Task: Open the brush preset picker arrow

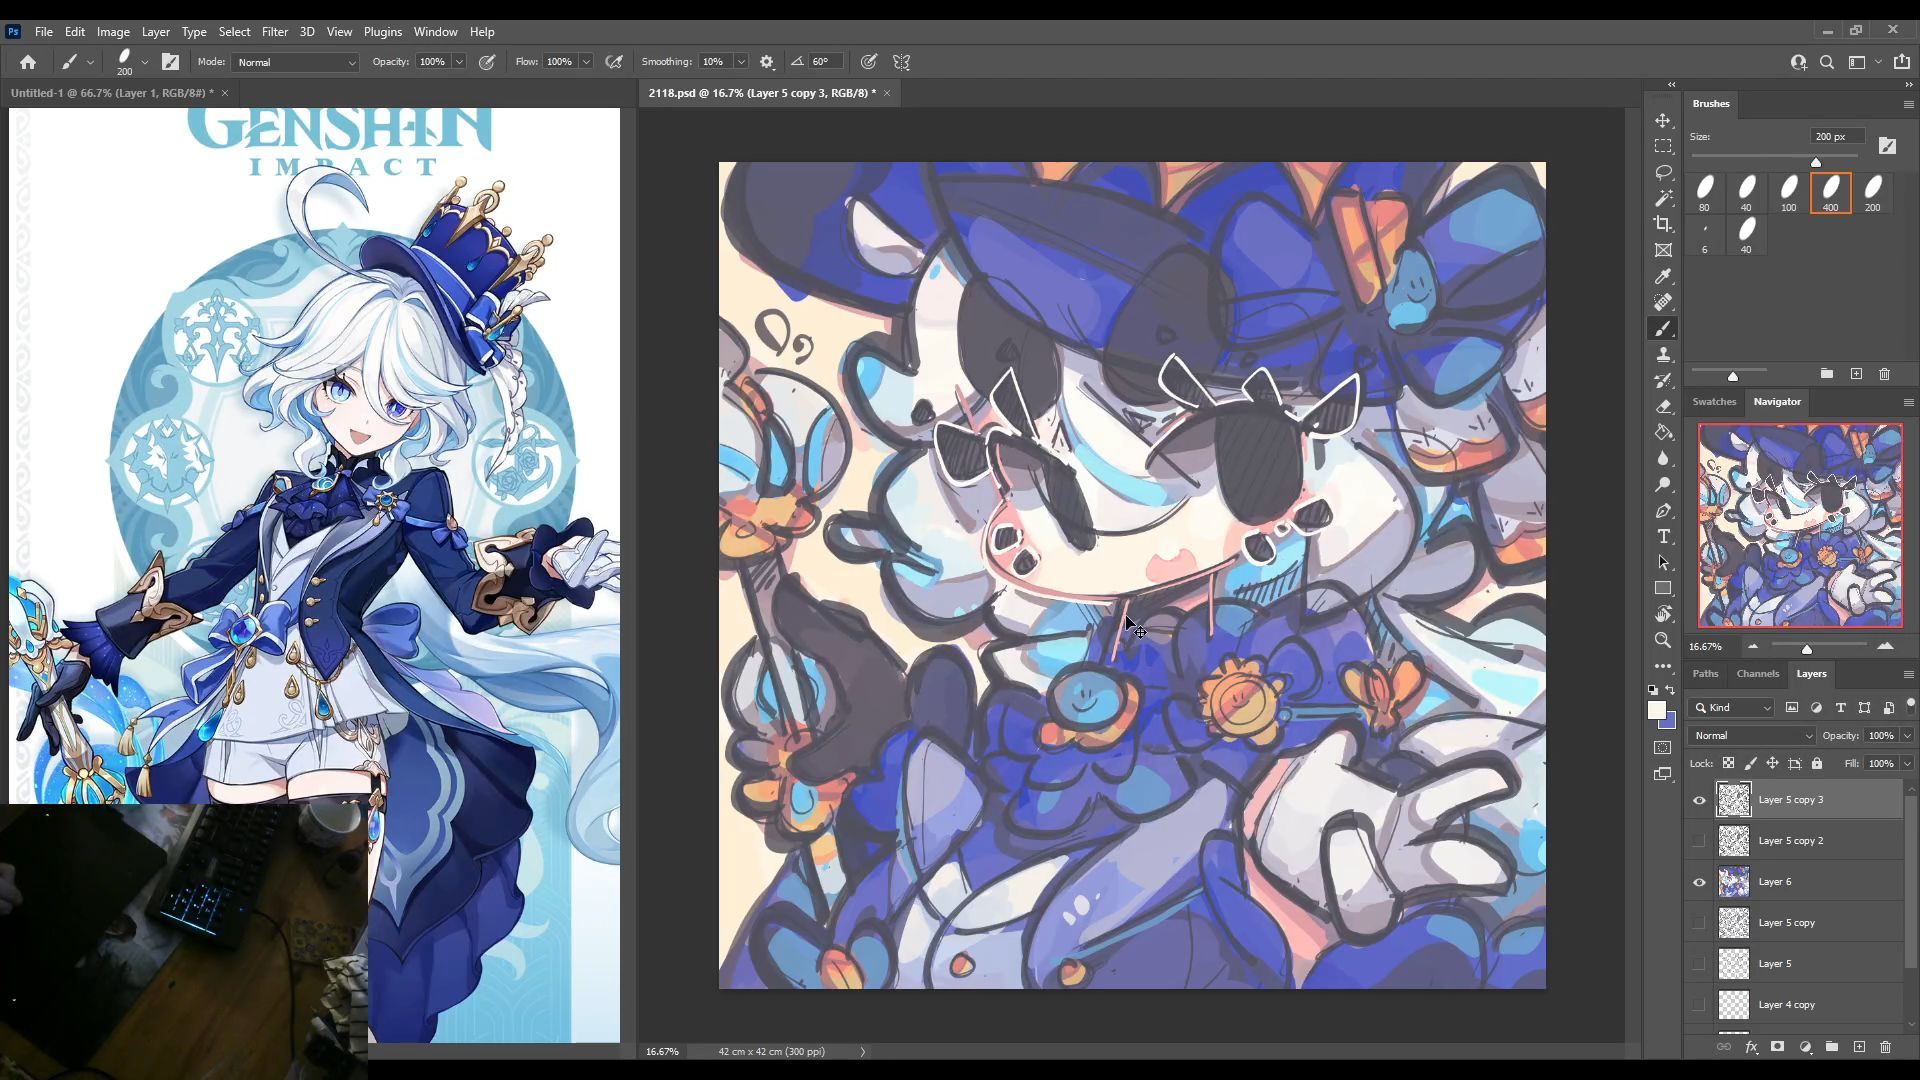Action: click(x=145, y=62)
